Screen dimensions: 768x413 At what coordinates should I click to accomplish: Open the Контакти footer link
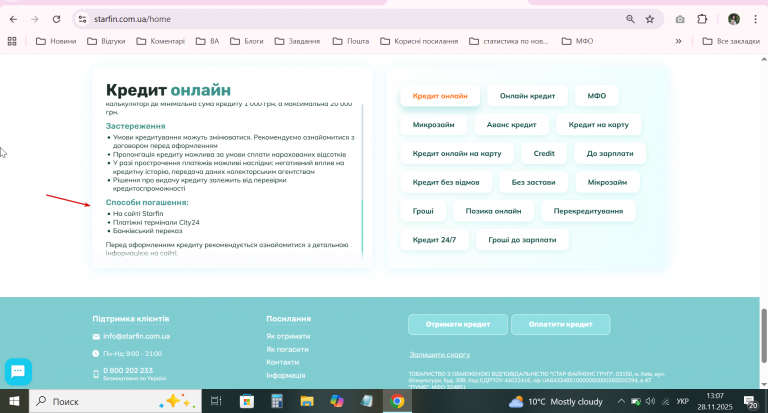point(283,362)
